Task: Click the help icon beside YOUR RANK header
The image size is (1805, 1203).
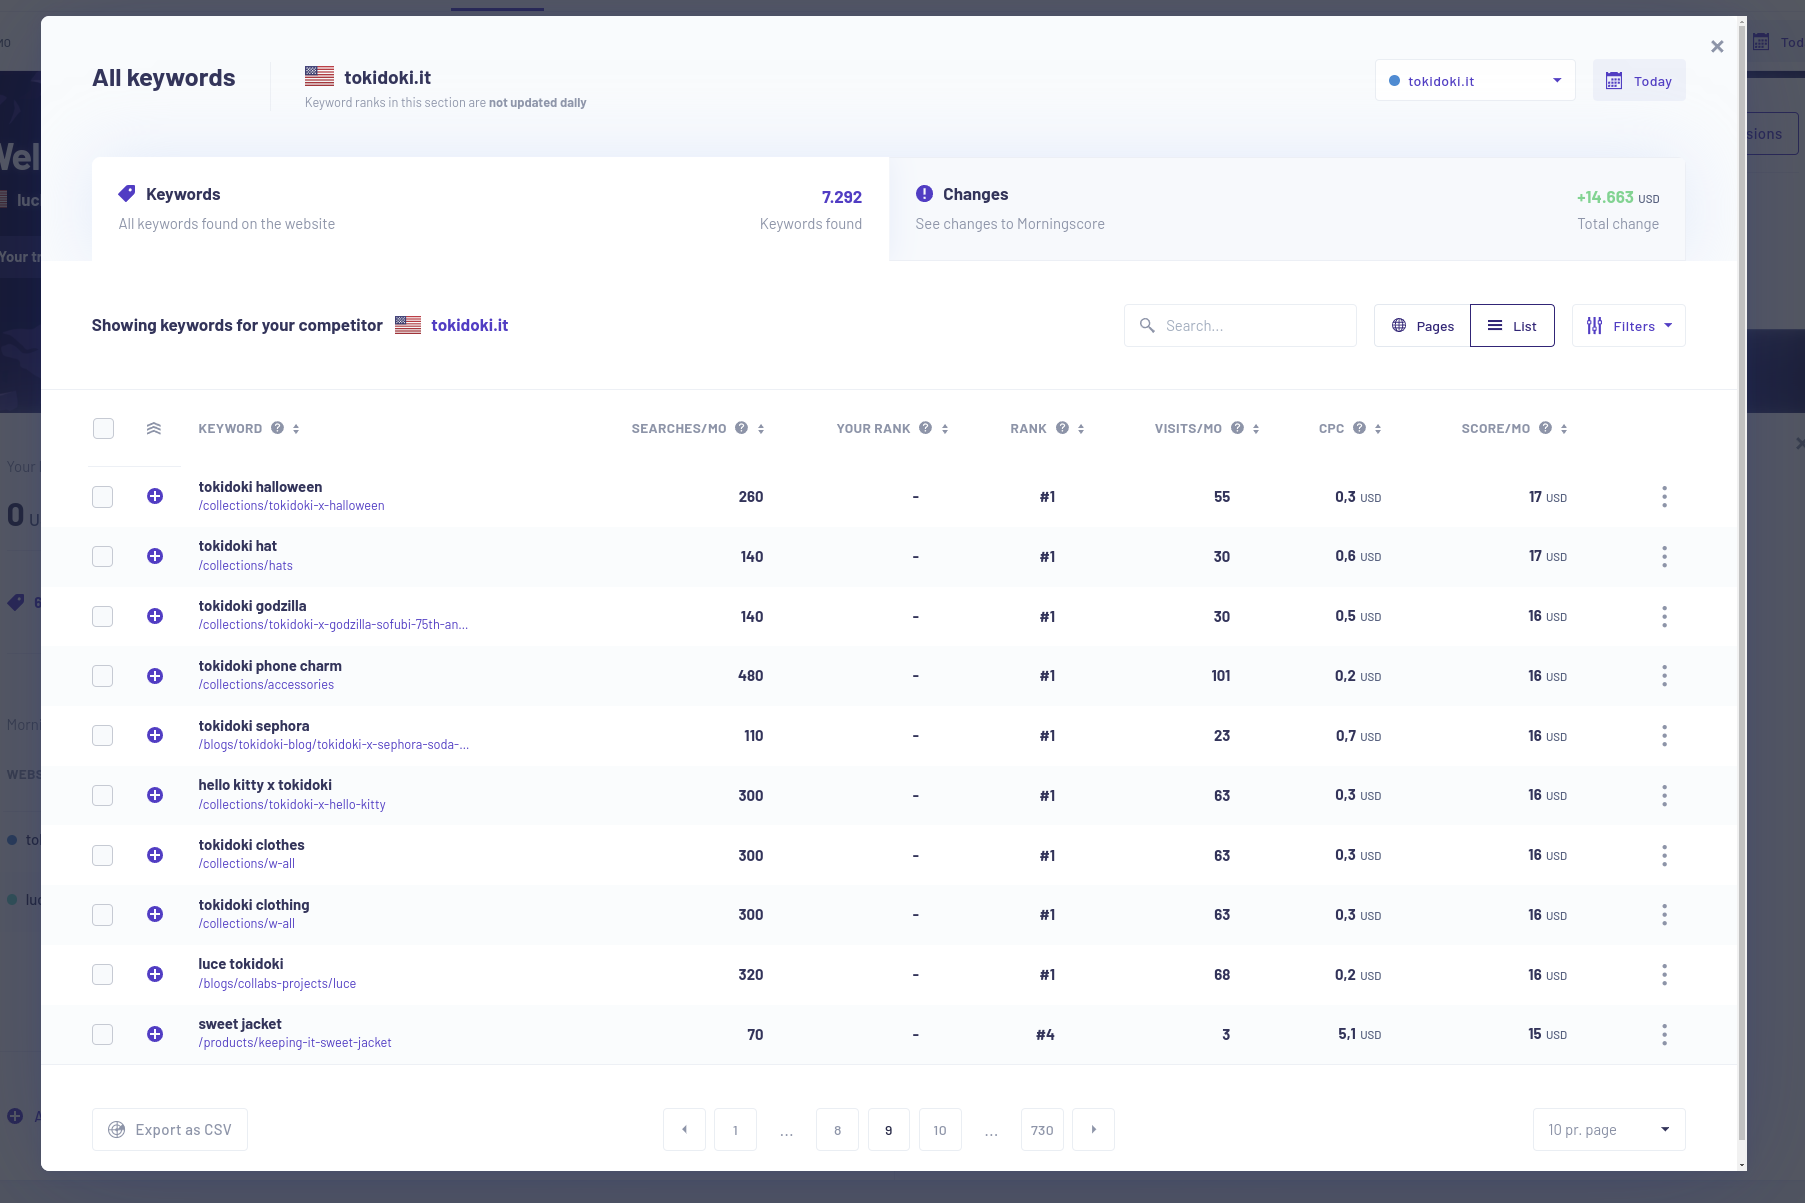Action: click(x=926, y=428)
